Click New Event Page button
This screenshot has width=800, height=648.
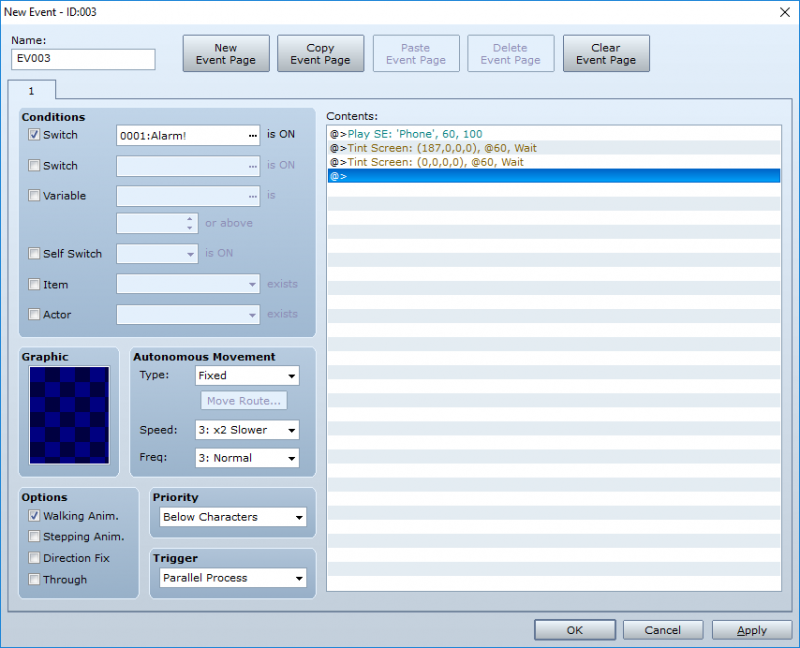click(x=226, y=54)
